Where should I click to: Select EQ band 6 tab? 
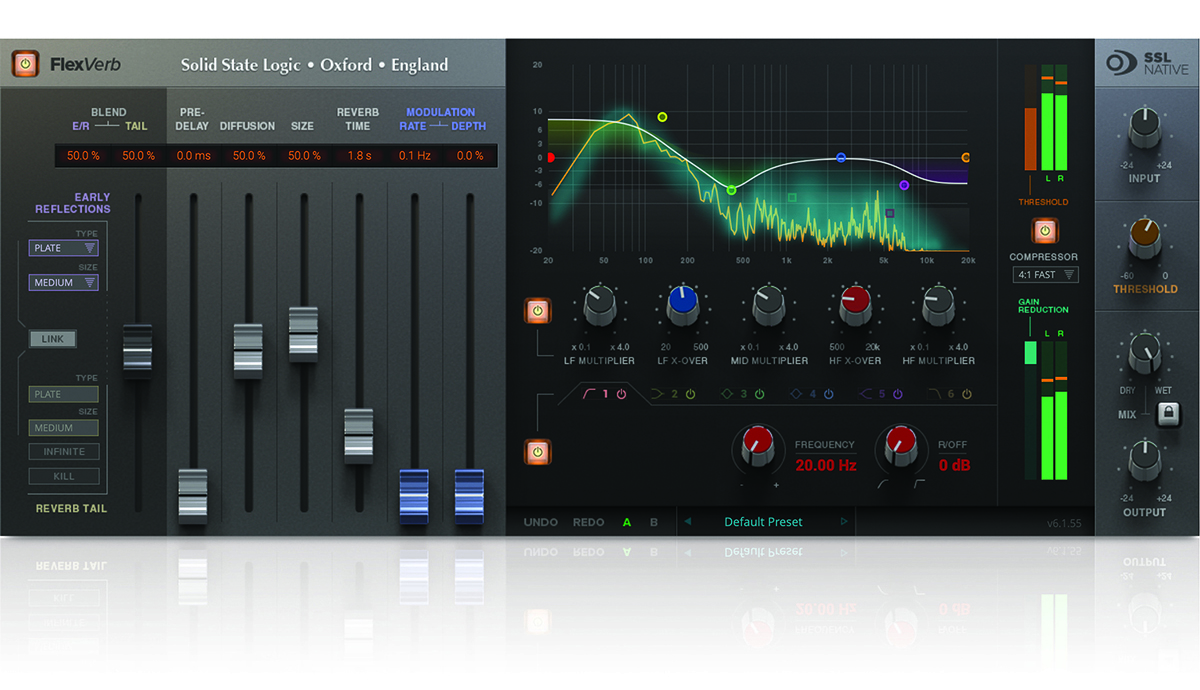[948, 394]
